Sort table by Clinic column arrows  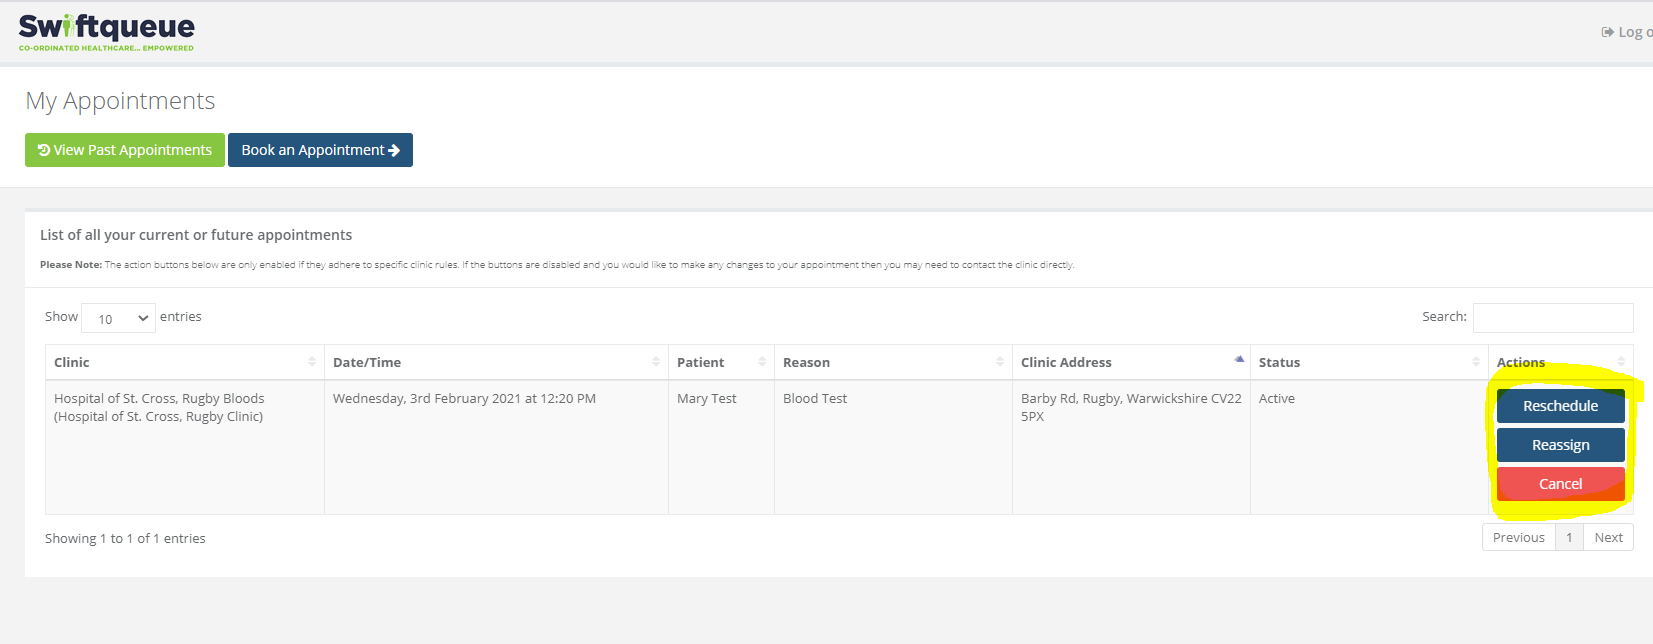tap(312, 362)
